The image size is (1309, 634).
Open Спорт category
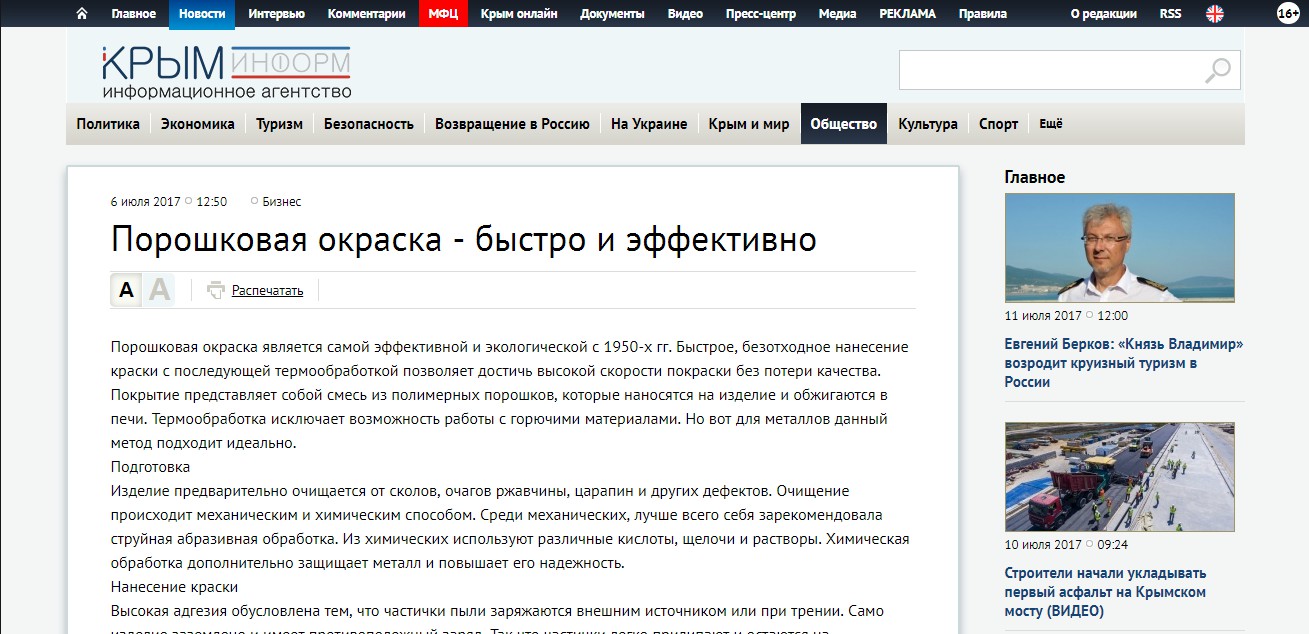998,124
